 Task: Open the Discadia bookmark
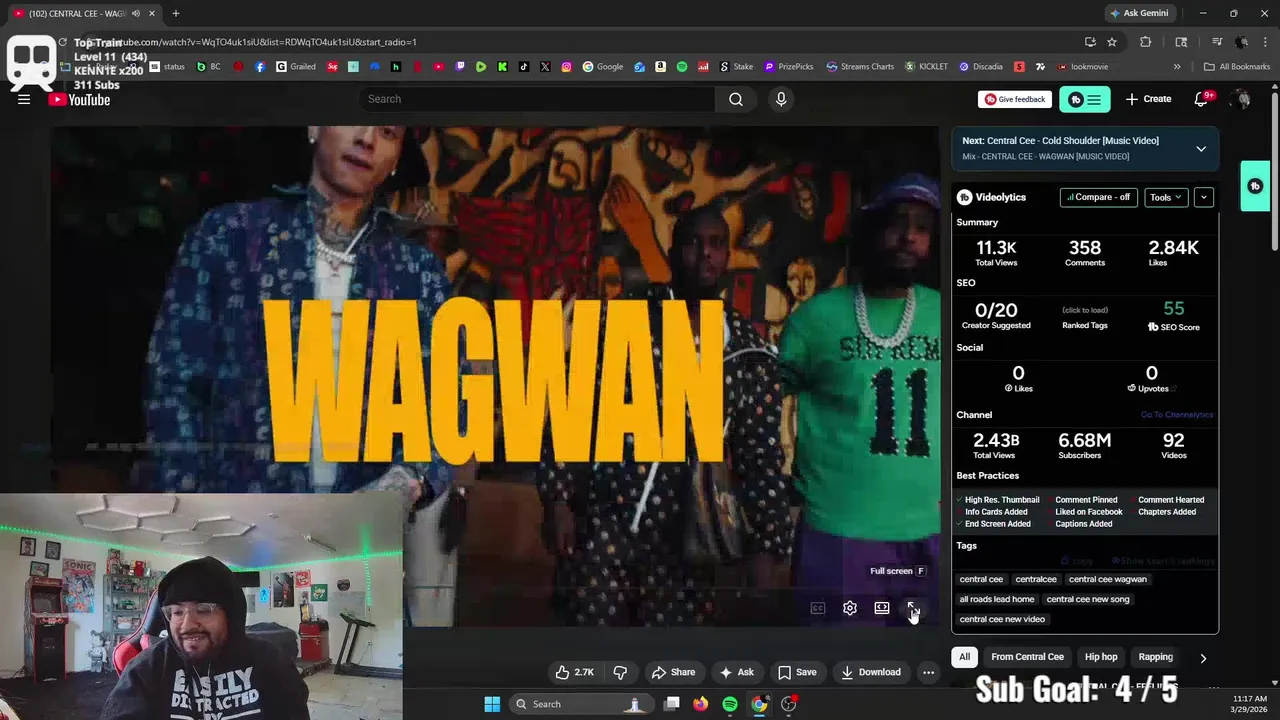(x=980, y=67)
